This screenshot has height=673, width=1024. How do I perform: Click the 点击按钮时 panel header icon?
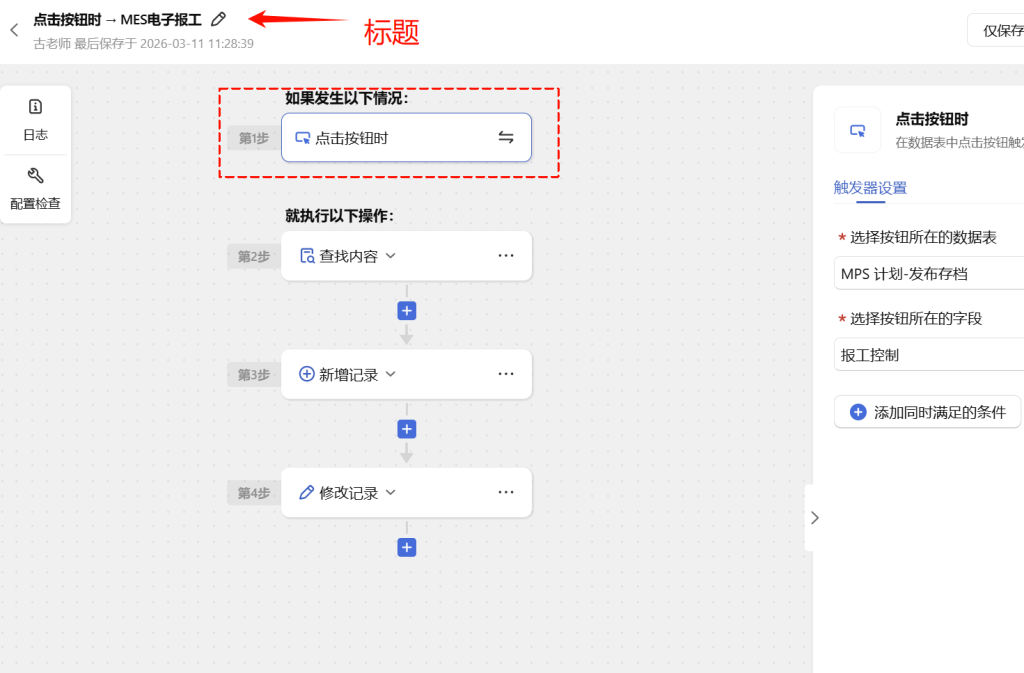[x=857, y=130]
